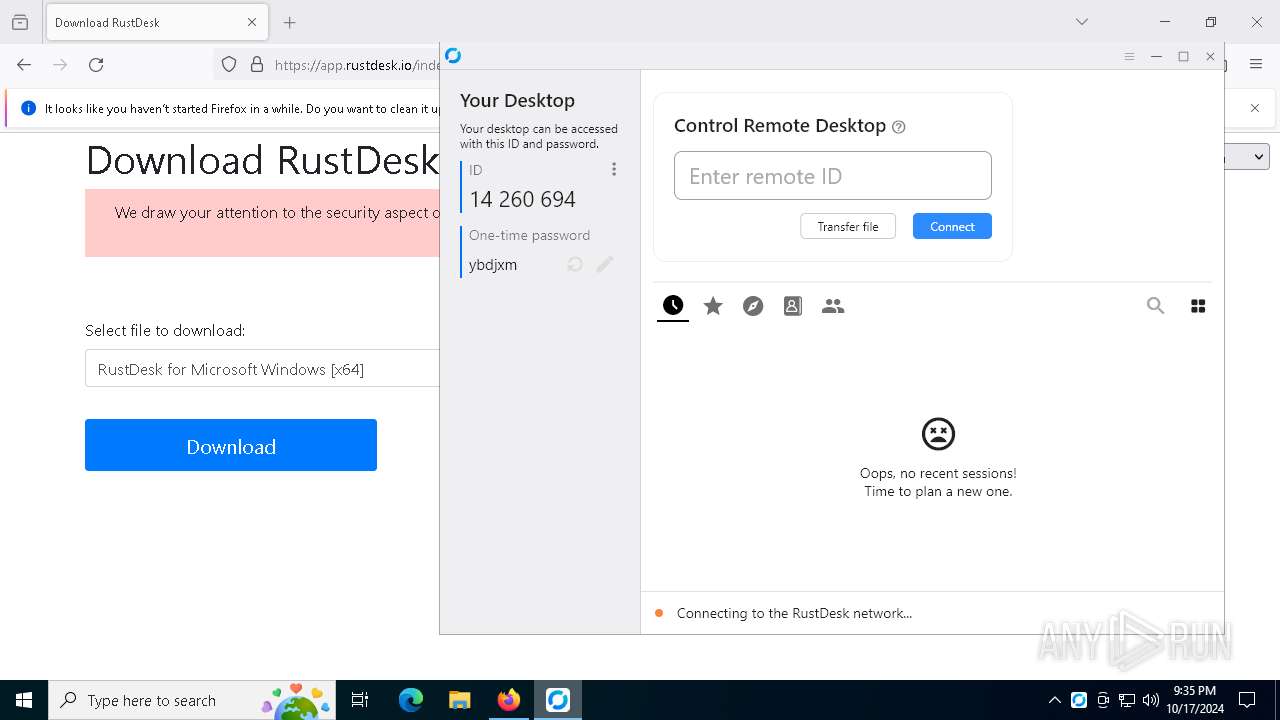The image size is (1280, 720).
Task: Click the Firefox address bar URL
Action: click(357, 65)
